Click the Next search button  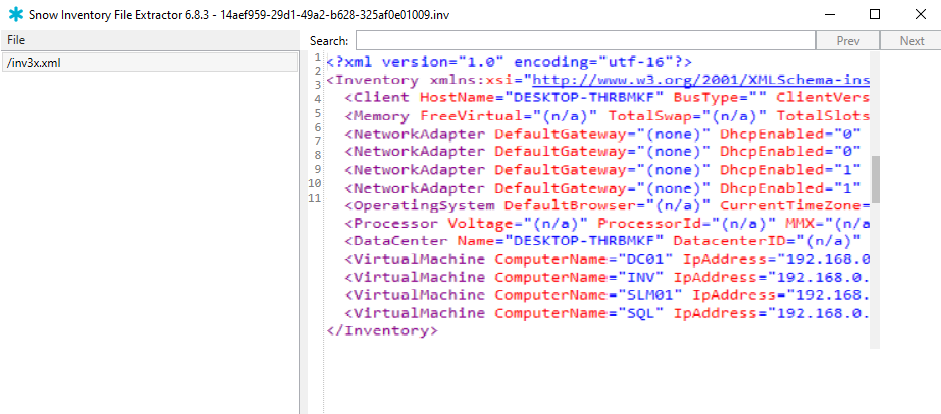912,41
